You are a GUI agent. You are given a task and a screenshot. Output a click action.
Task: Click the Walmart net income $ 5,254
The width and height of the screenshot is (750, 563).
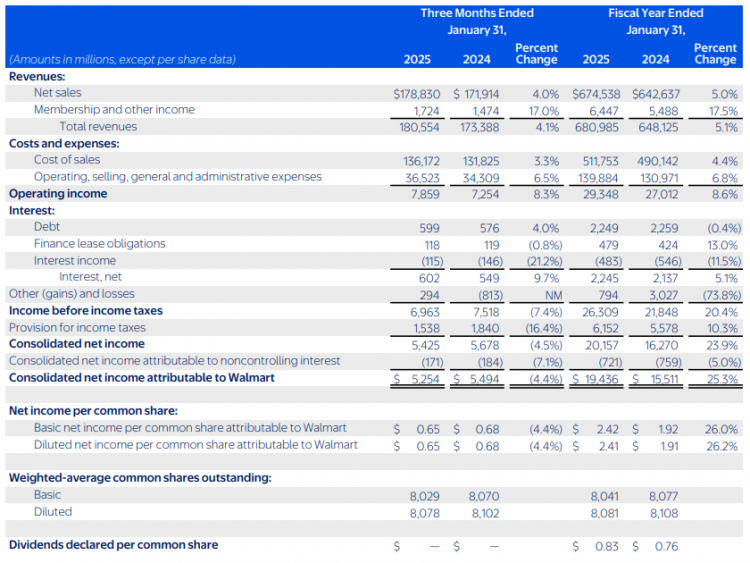417,379
